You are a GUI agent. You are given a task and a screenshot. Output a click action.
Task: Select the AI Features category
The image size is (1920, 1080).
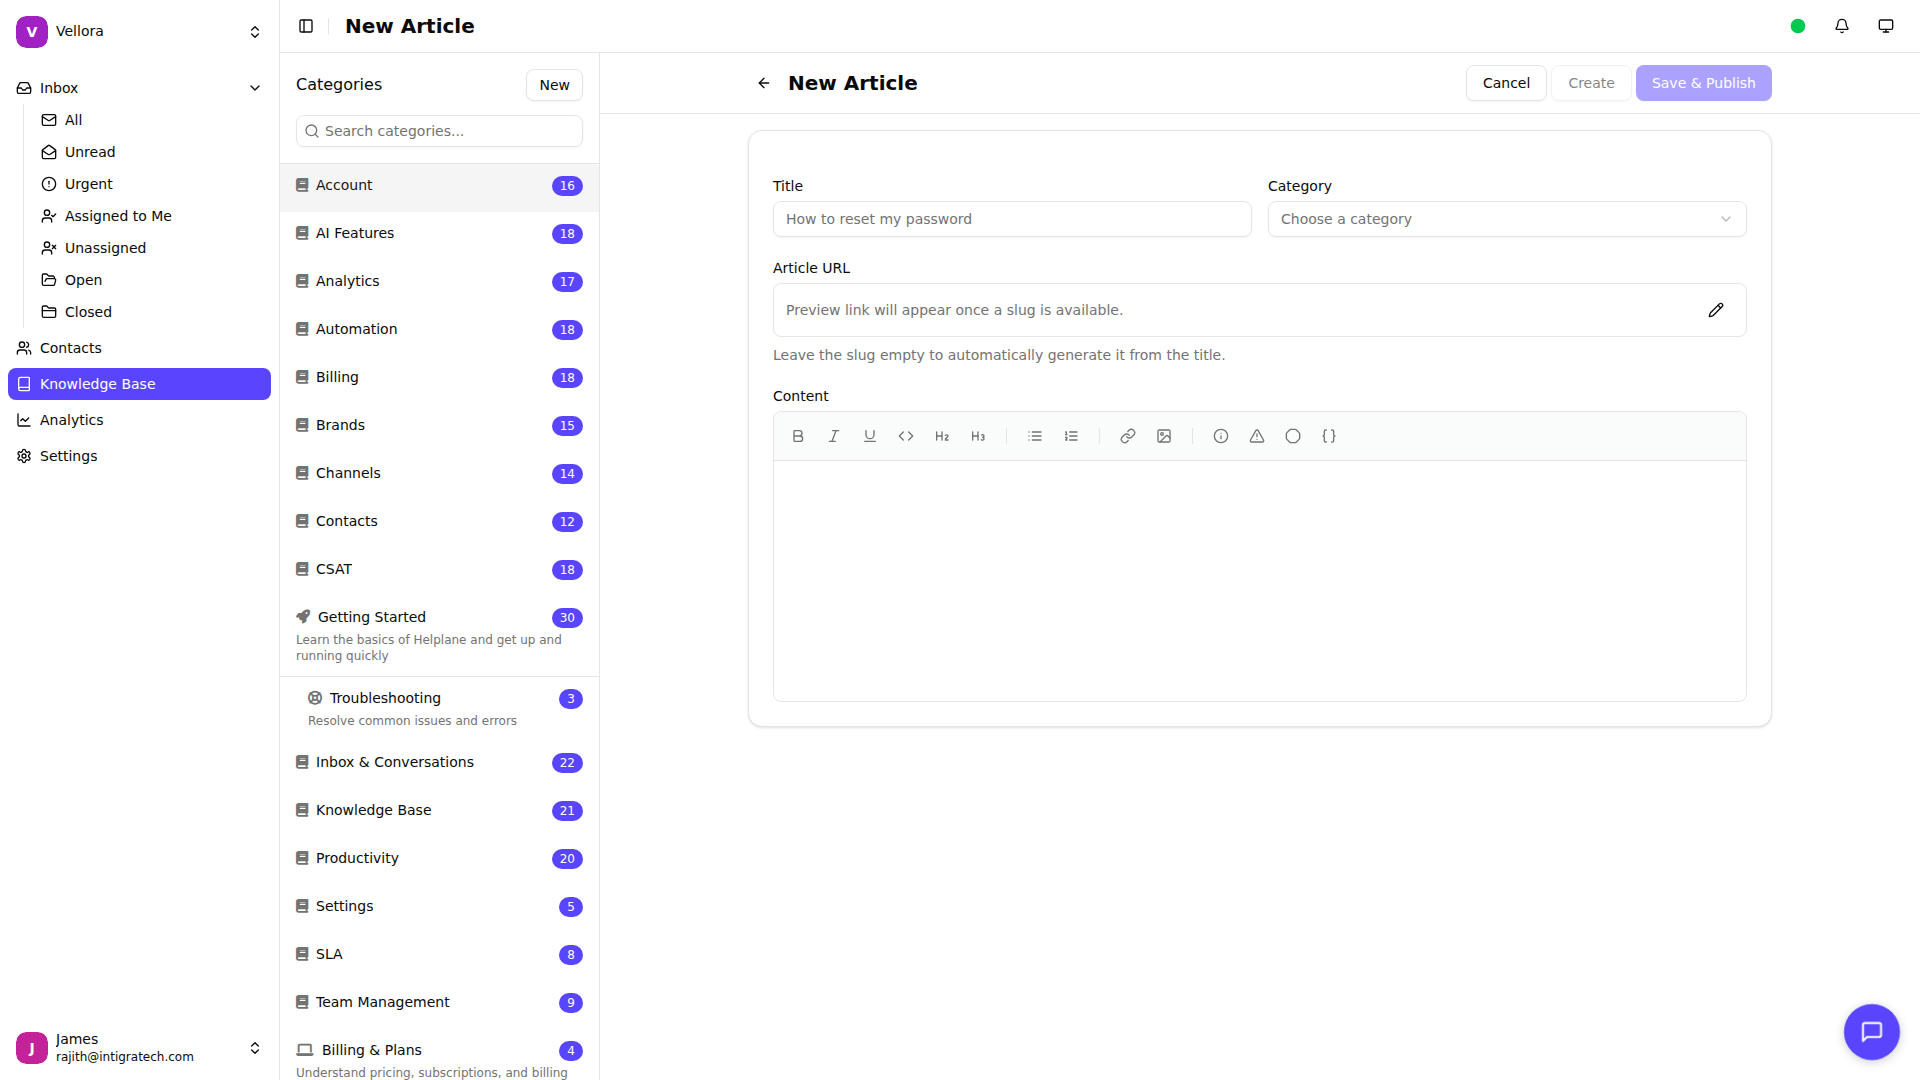[439, 234]
